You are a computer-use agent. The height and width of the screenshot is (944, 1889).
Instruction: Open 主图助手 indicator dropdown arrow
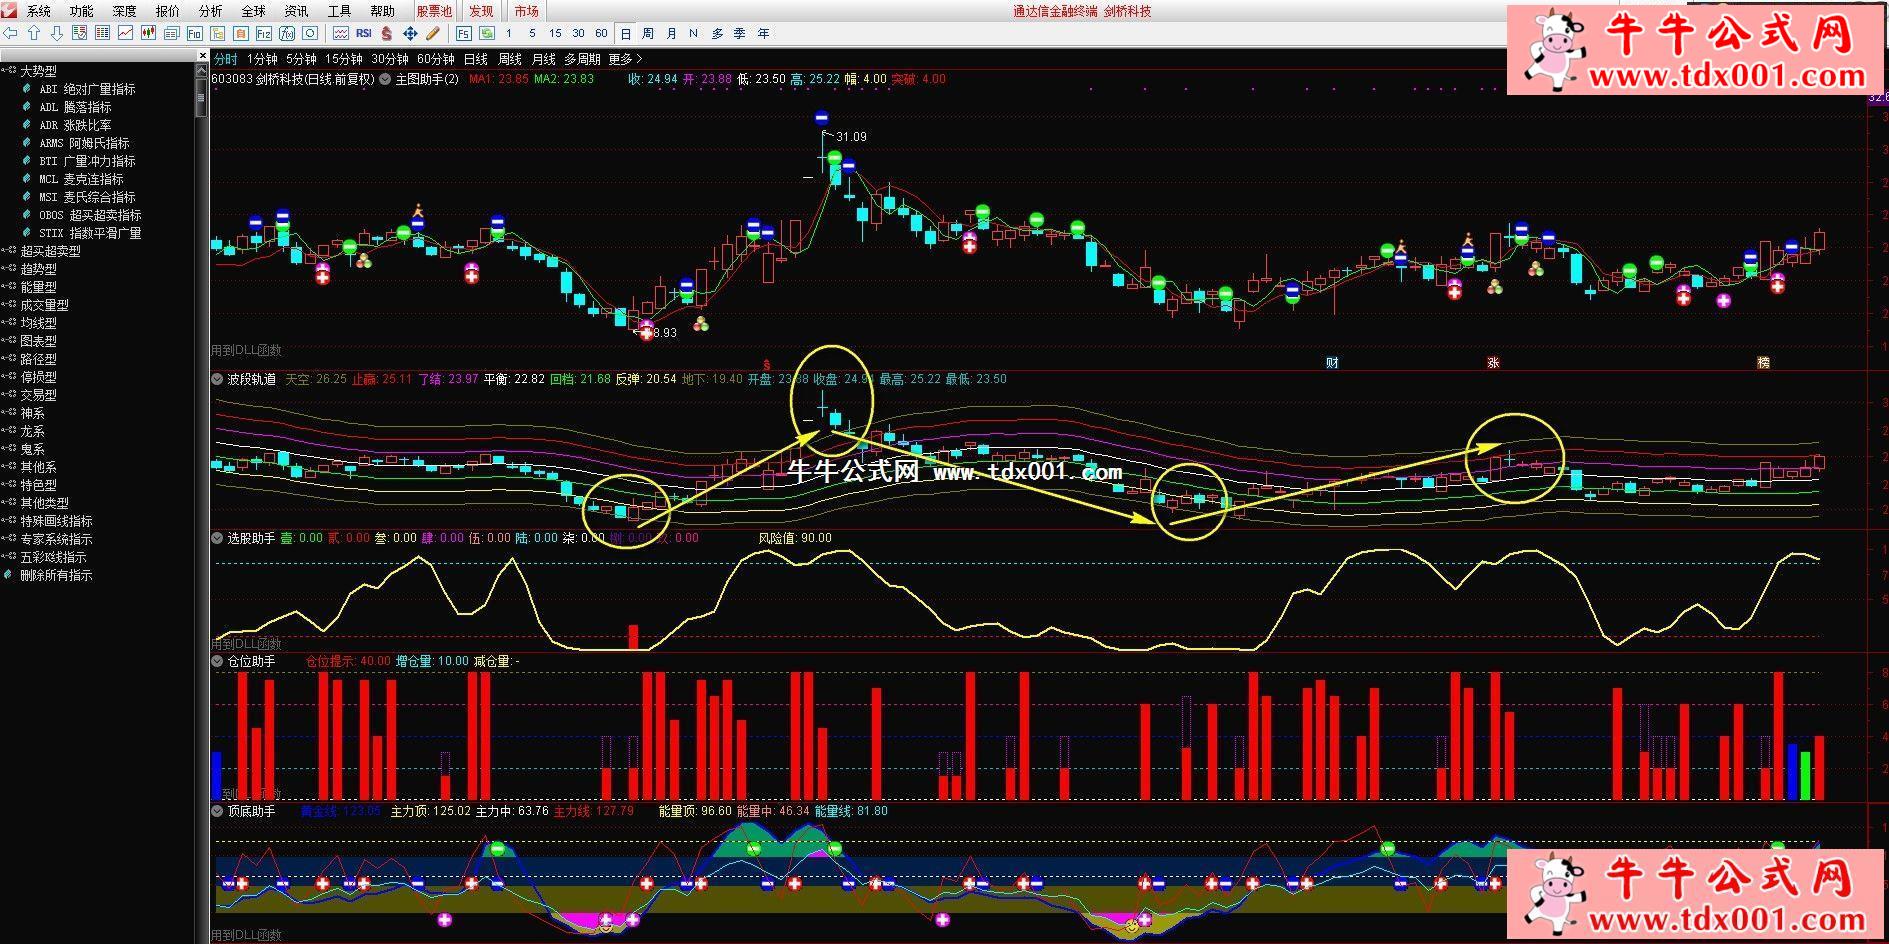pyautogui.click(x=385, y=79)
